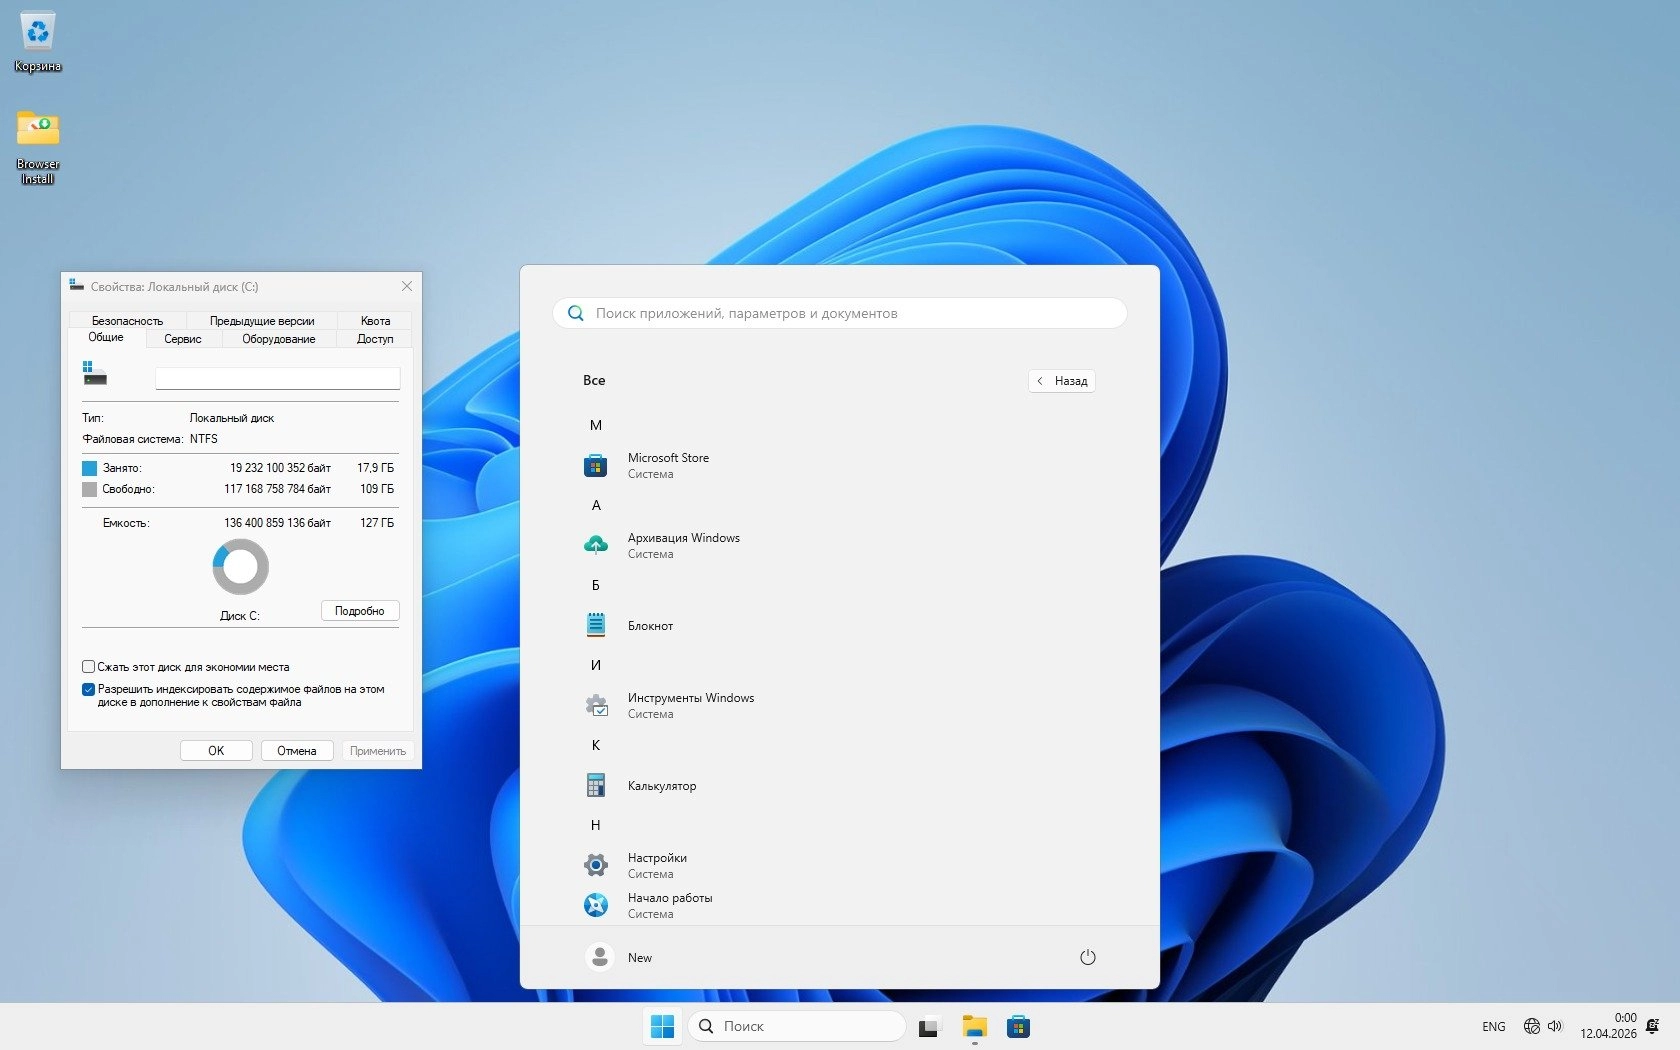Launch Калькулятор app

point(661,785)
